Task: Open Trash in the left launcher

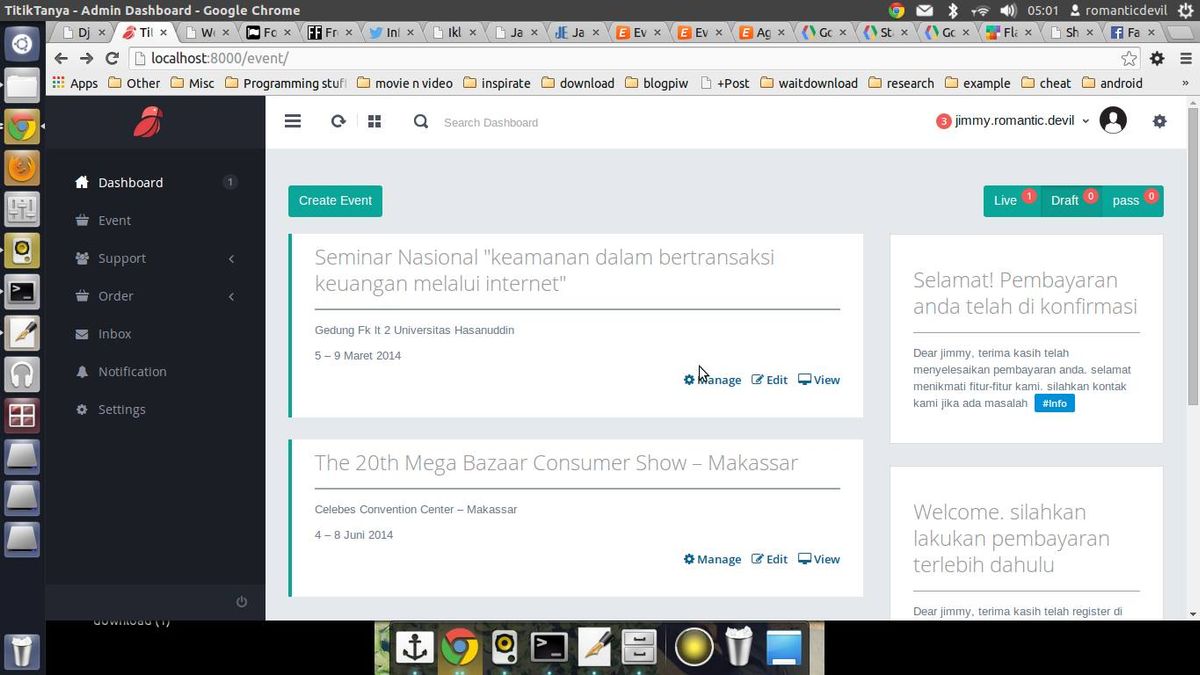Action: 22,651
